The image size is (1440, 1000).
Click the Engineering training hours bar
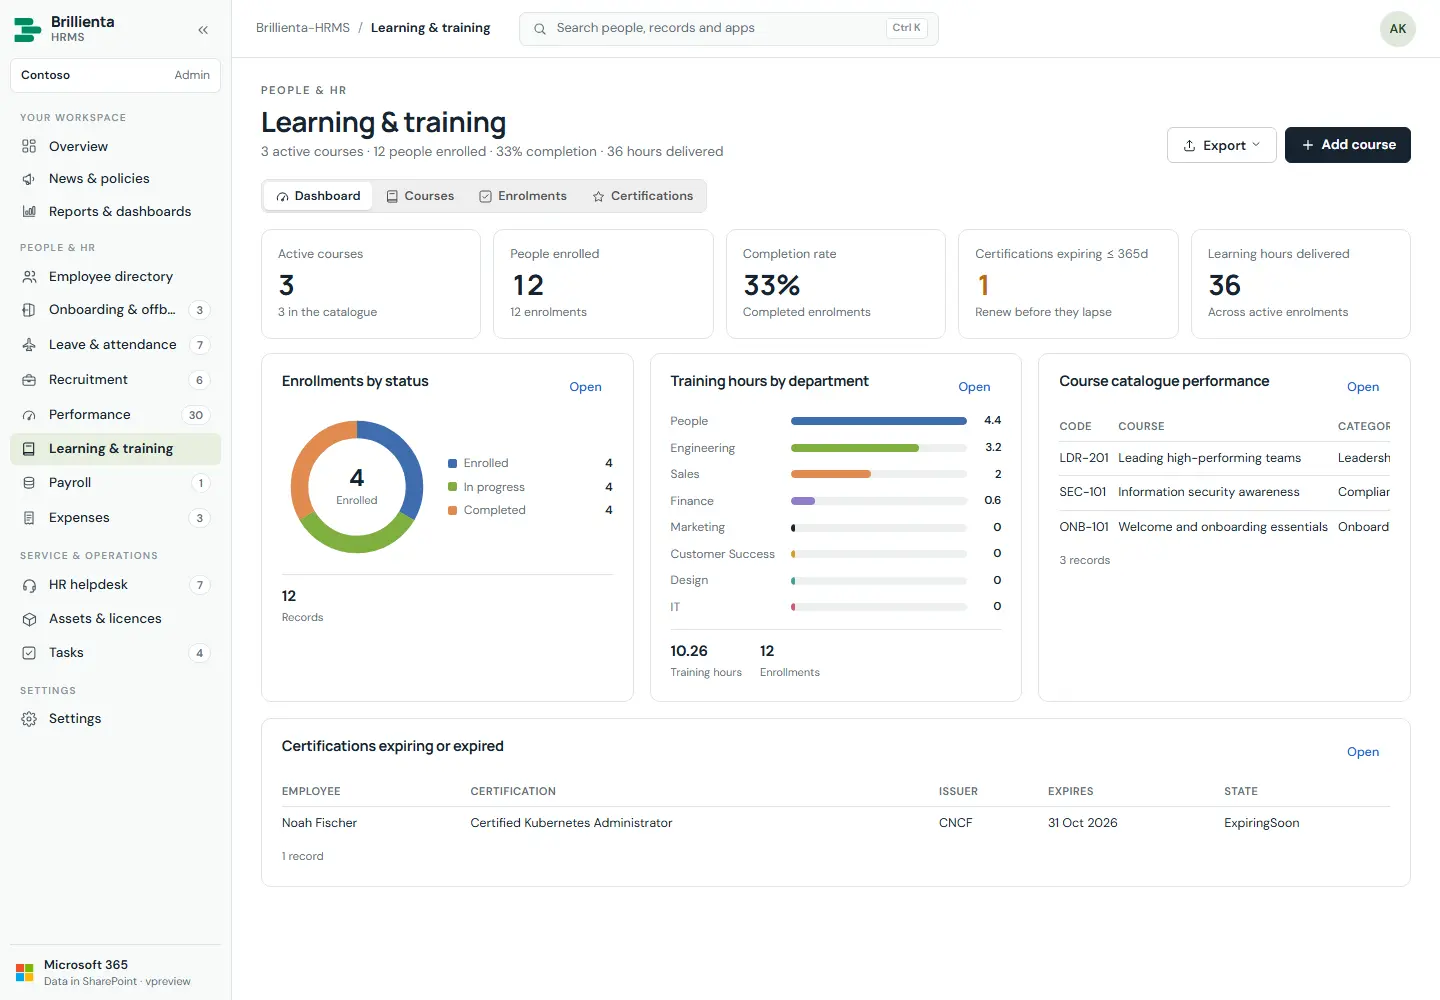click(x=855, y=448)
